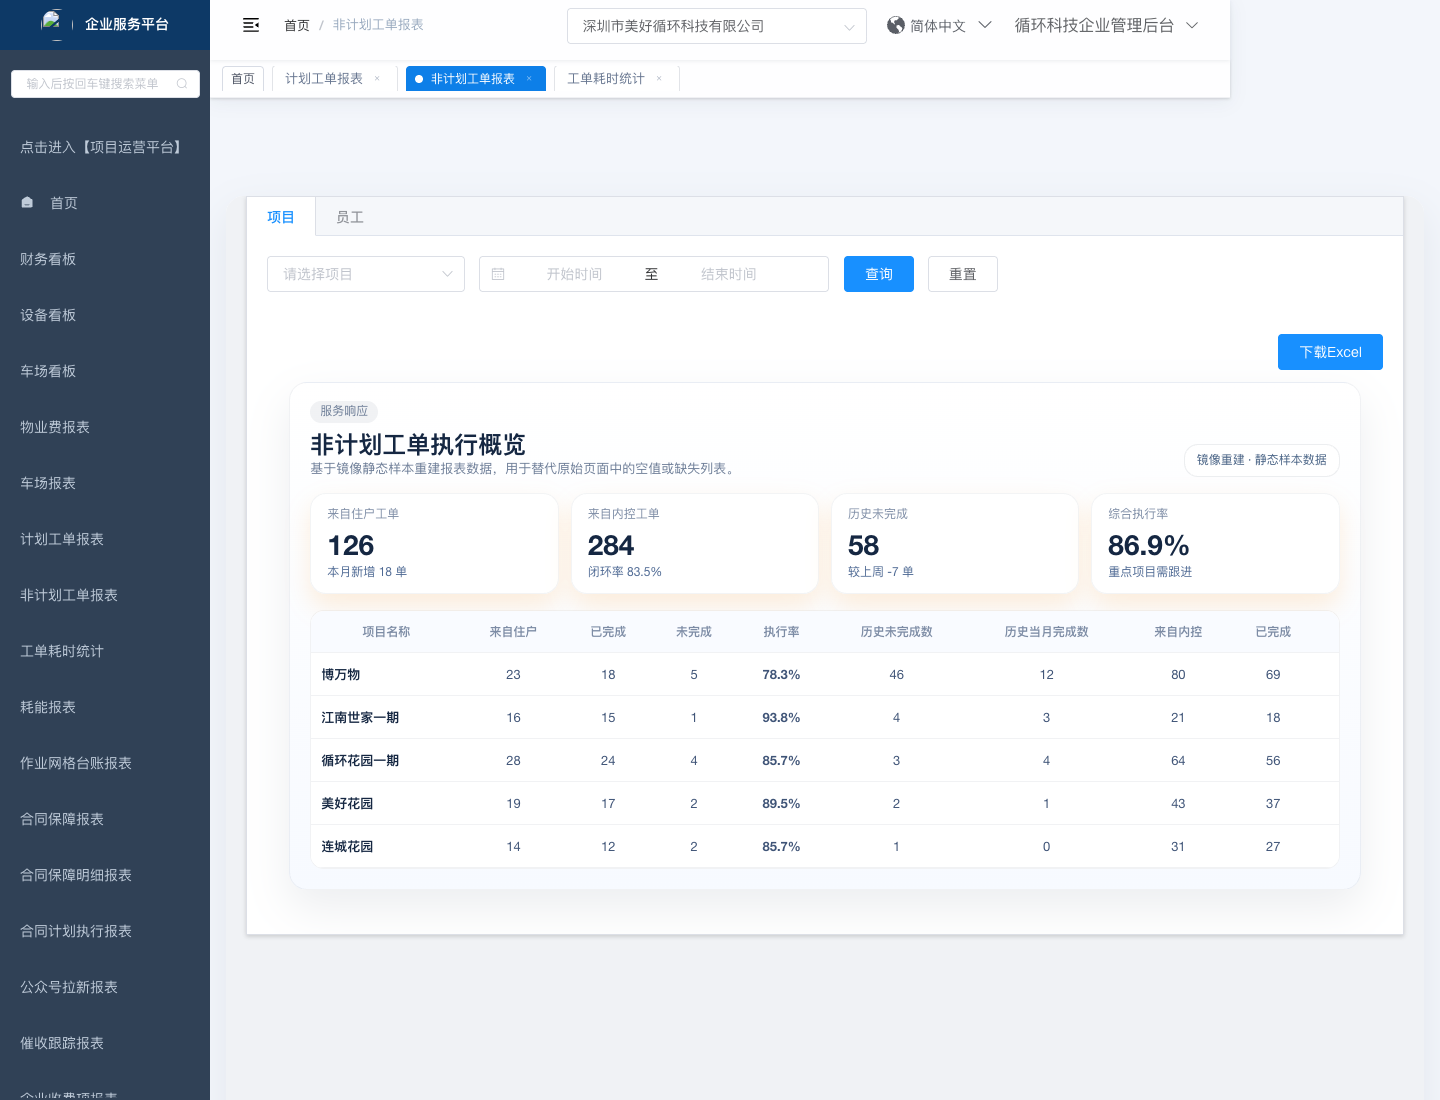Collapse the sidebar with the hamburger icon

pyautogui.click(x=251, y=25)
